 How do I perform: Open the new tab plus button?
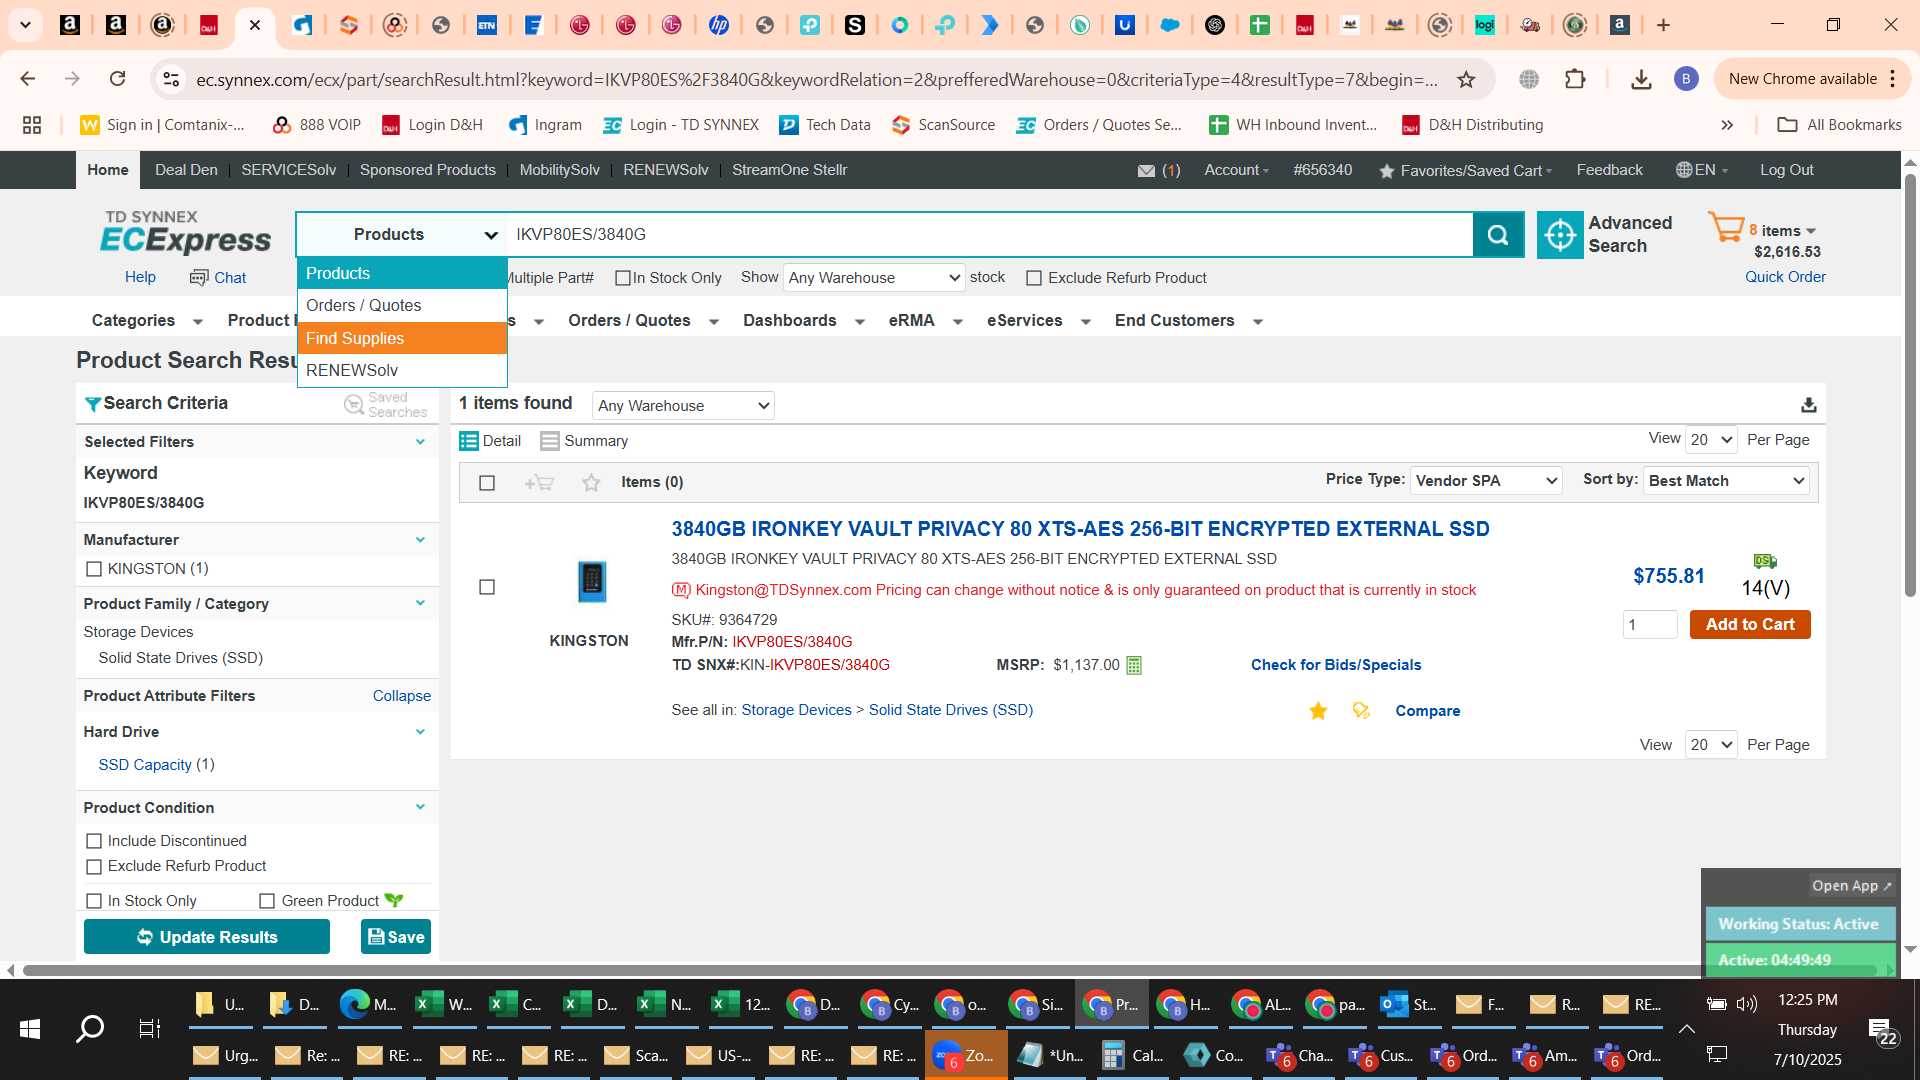click(1663, 25)
